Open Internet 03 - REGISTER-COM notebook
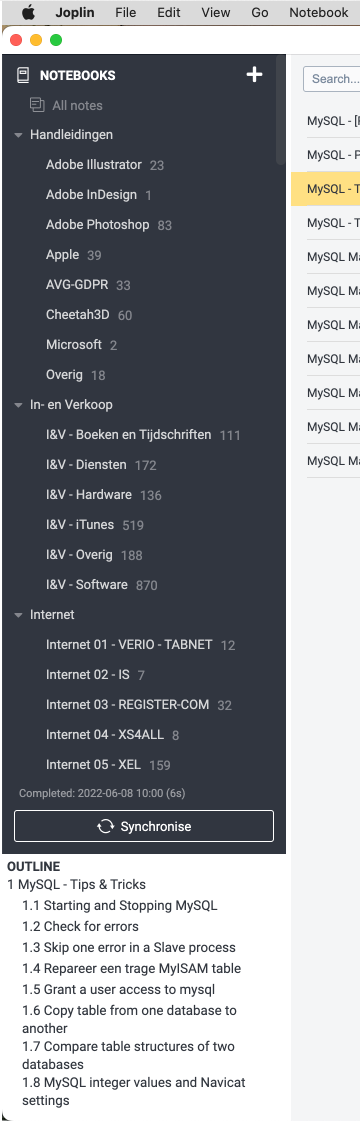360x1121 pixels. coord(127,705)
